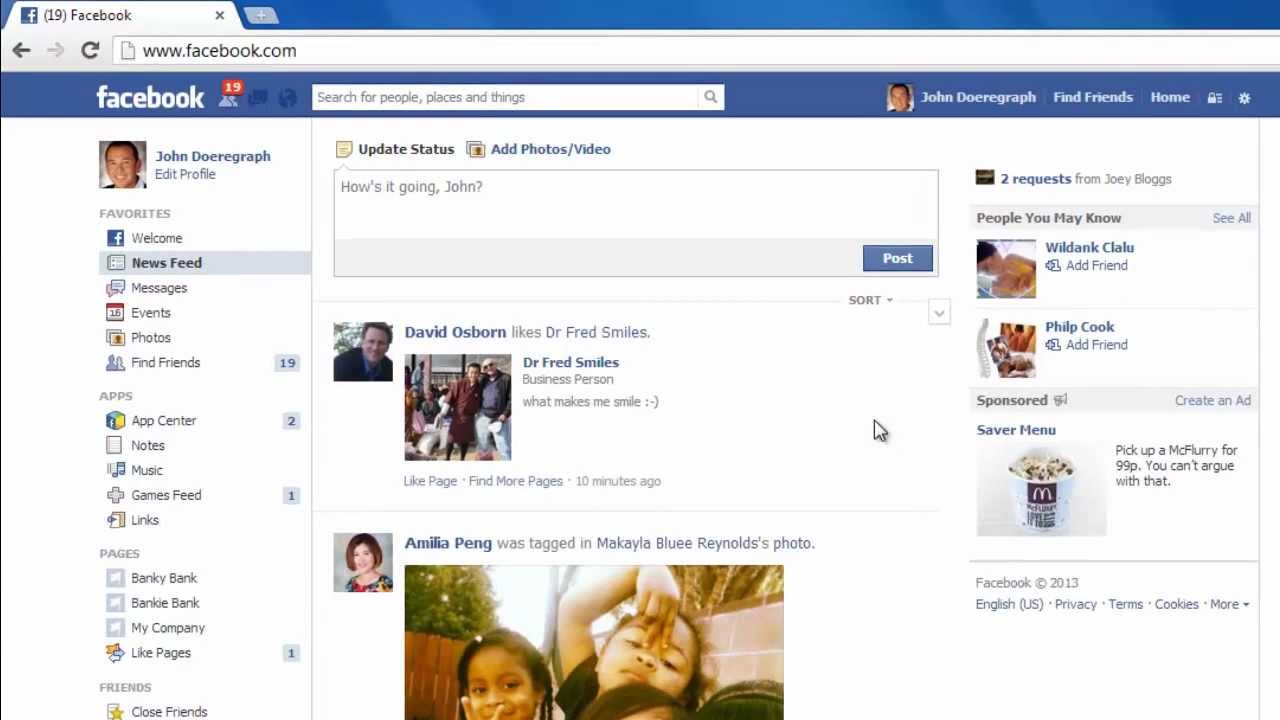Open a new browser tab
The width and height of the screenshot is (1280, 720).
[x=260, y=15]
